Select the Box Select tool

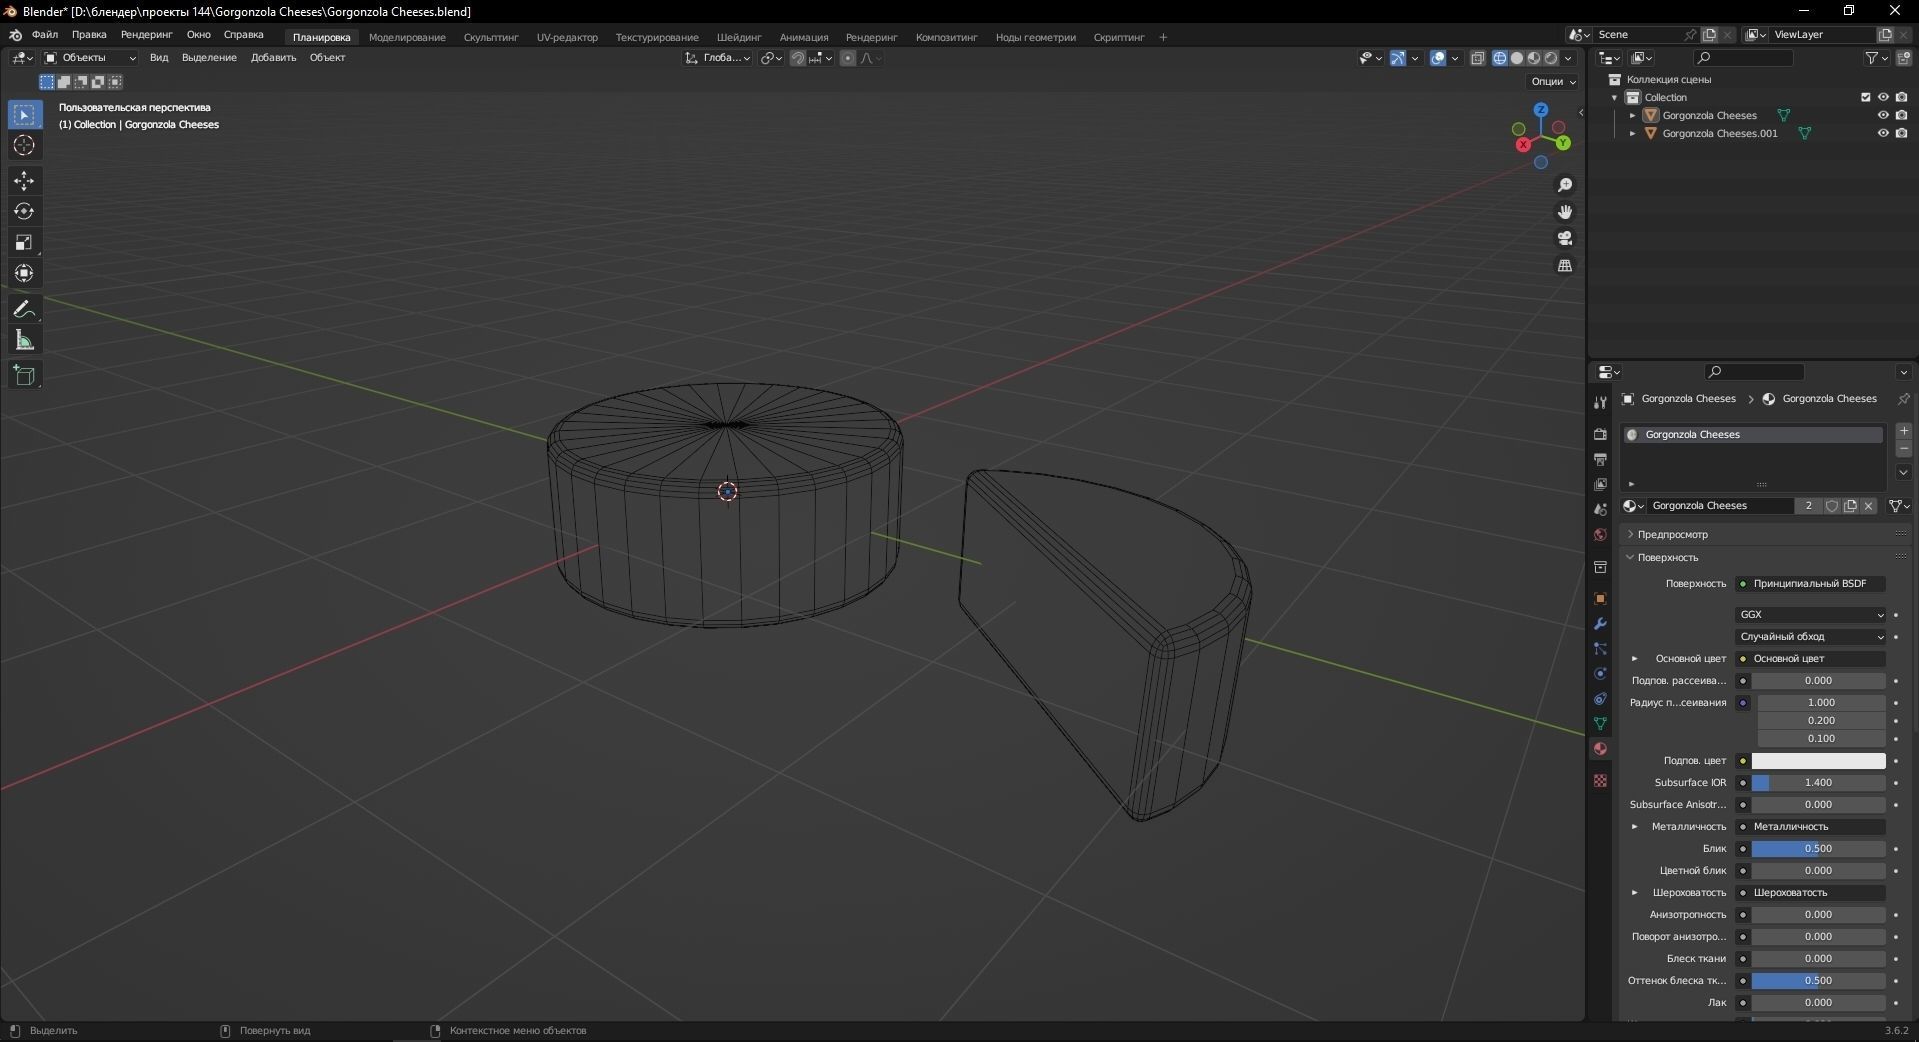[x=24, y=115]
